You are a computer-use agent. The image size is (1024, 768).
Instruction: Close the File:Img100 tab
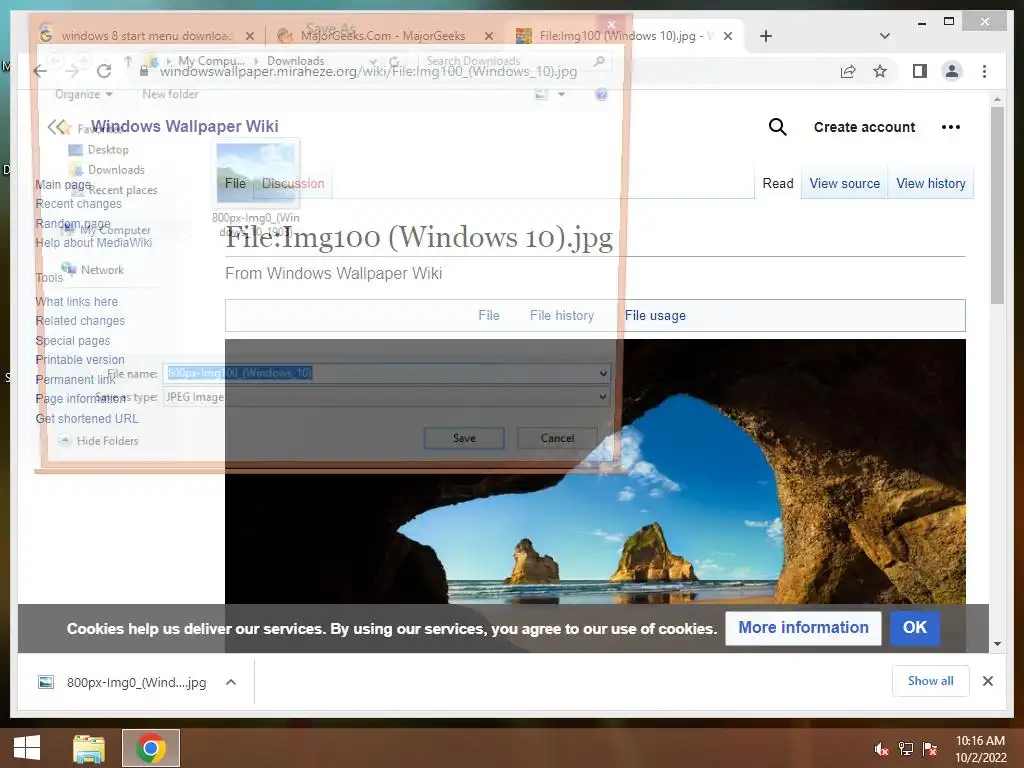point(728,36)
